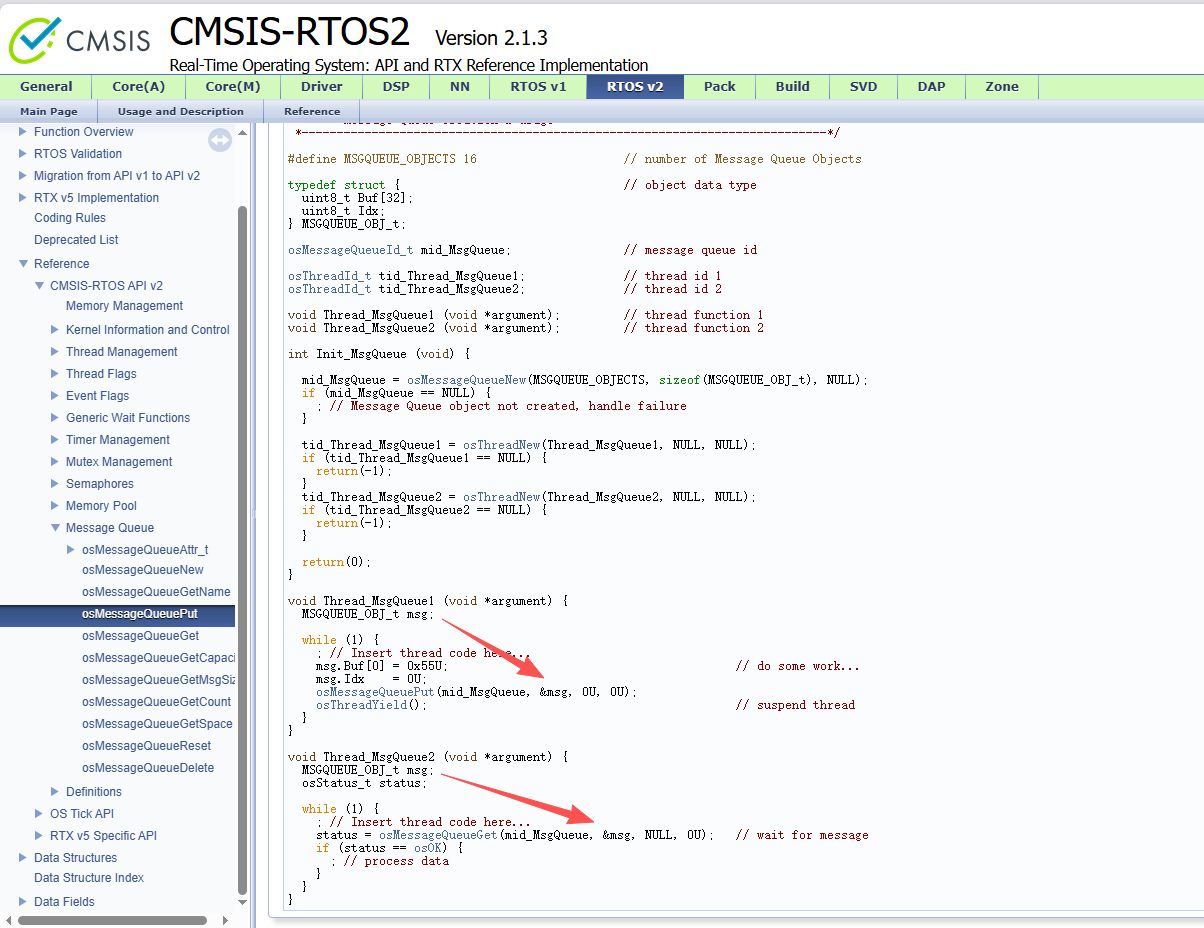This screenshot has width=1204, height=928.
Task: Follow the osMessageQueuePut link in code
Action: click(x=375, y=692)
